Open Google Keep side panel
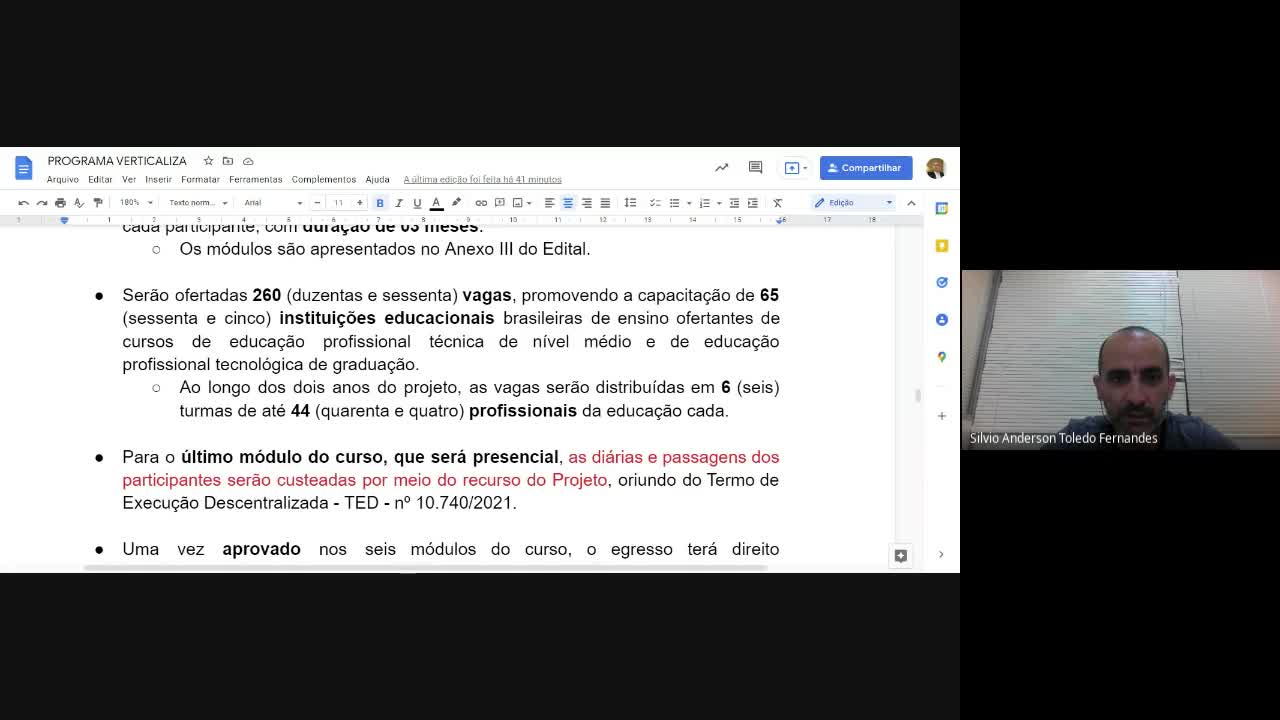 (x=941, y=245)
